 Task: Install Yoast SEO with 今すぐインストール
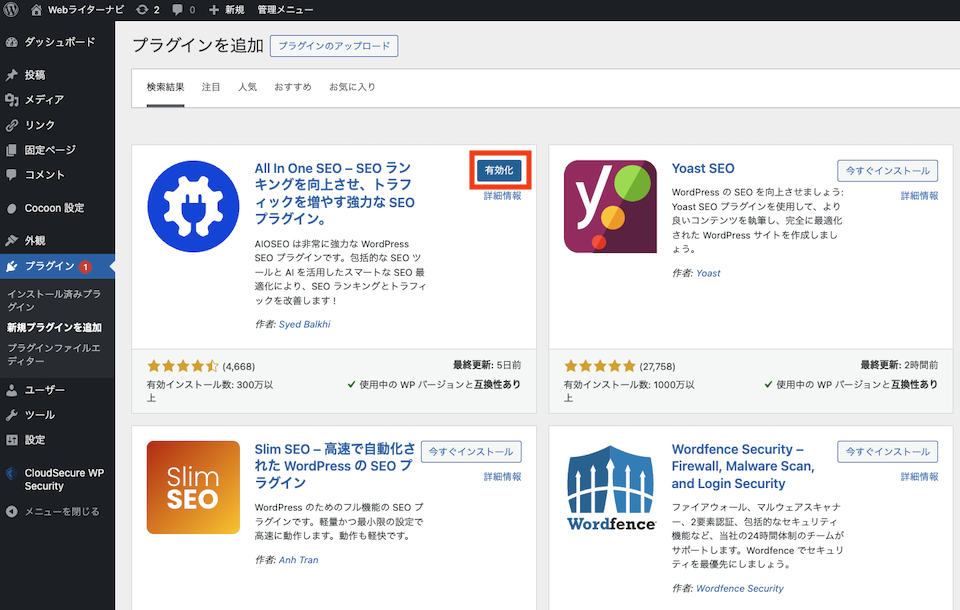(887, 171)
